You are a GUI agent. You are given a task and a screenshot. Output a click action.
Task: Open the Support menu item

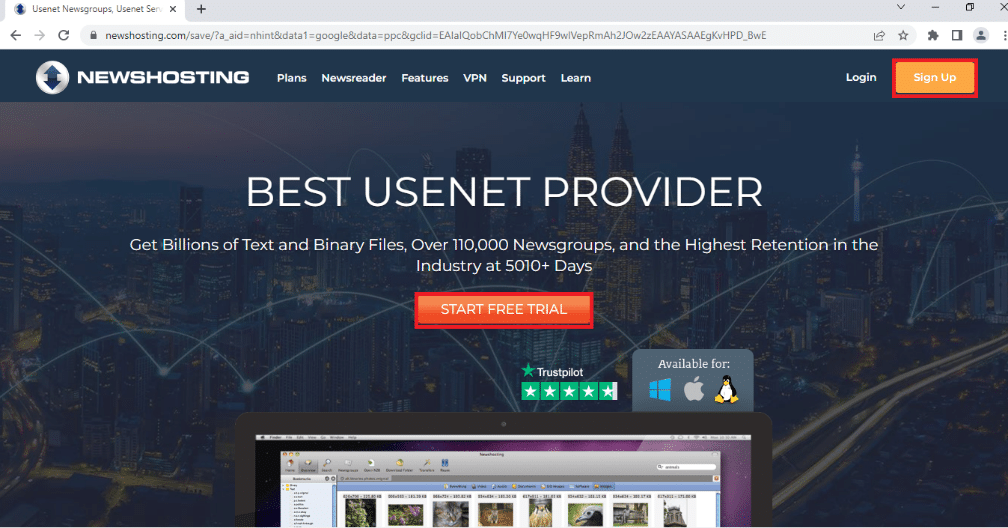(523, 78)
